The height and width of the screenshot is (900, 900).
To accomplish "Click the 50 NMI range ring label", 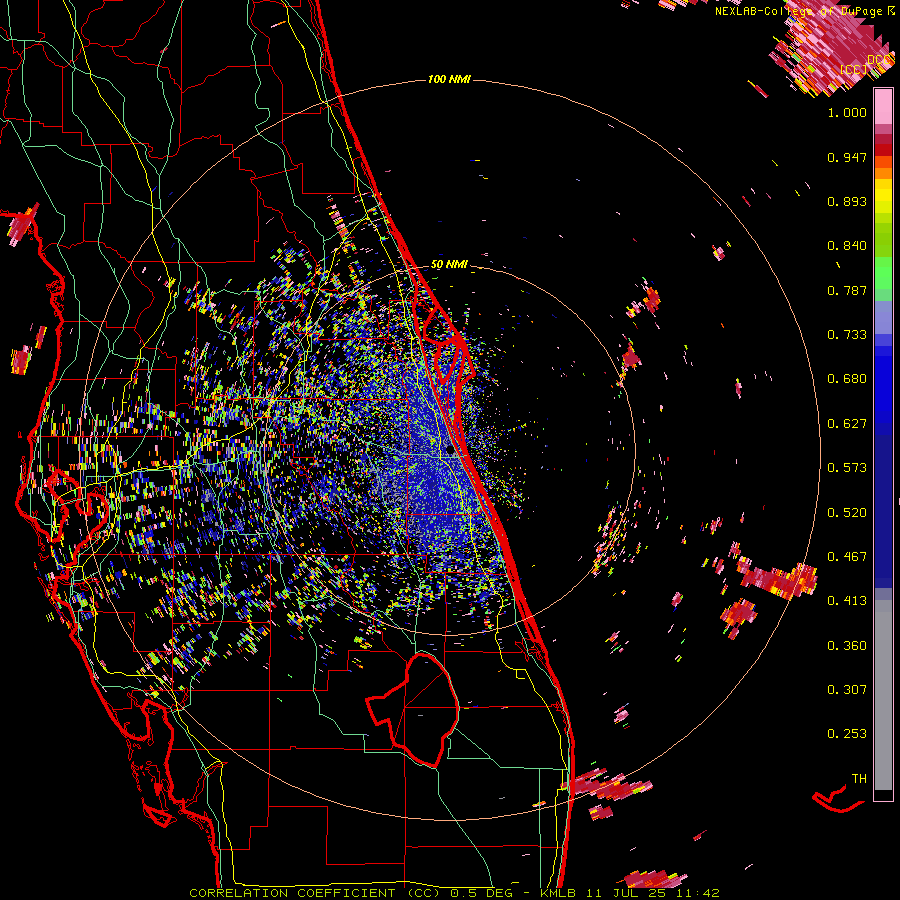I will pyautogui.click(x=449, y=265).
